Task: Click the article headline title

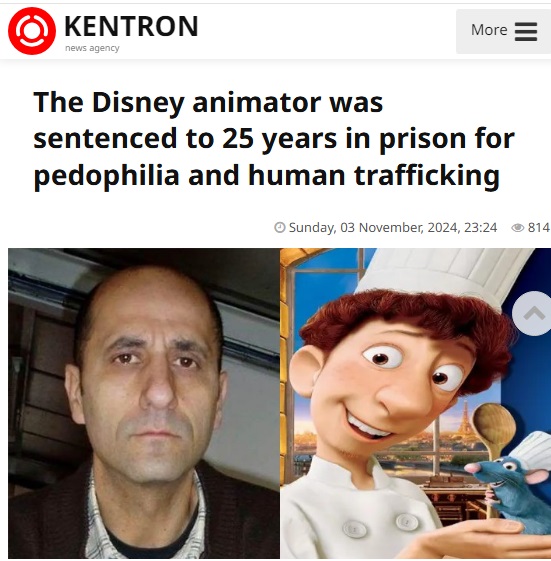Action: 274,139
